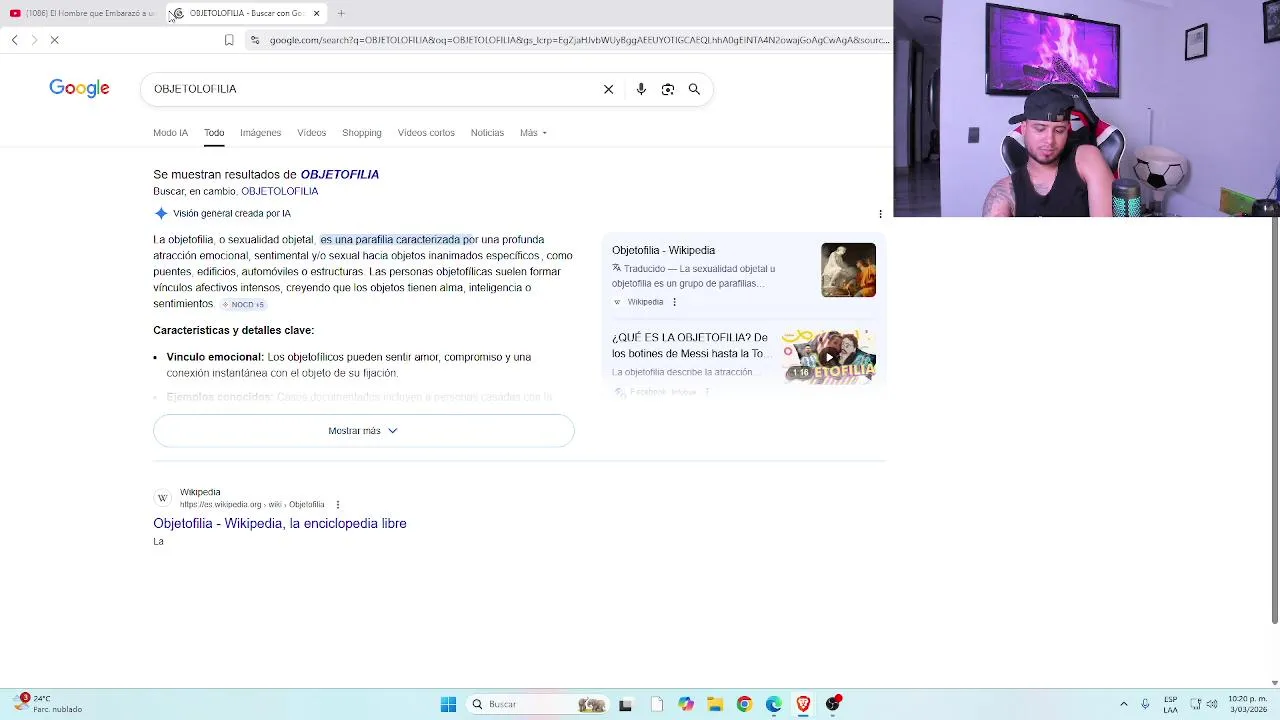Select the Todo results tab
Screen dimensions: 1280x720
click(214, 133)
